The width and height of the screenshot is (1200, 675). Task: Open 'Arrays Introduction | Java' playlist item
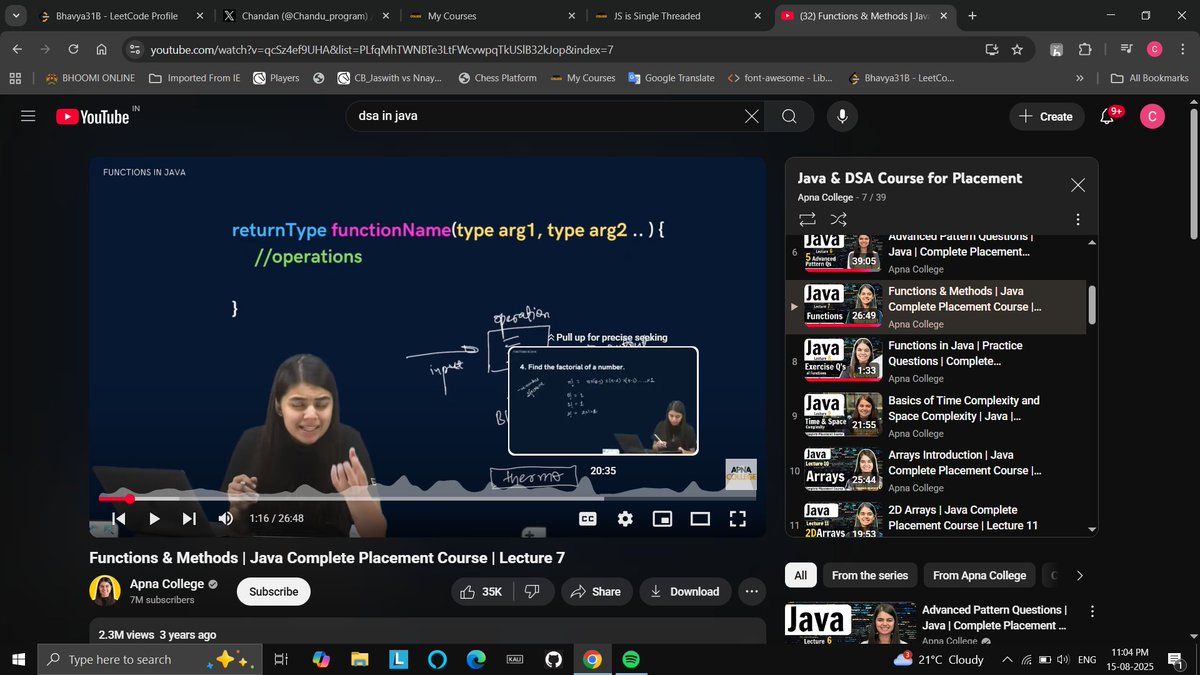(935, 470)
